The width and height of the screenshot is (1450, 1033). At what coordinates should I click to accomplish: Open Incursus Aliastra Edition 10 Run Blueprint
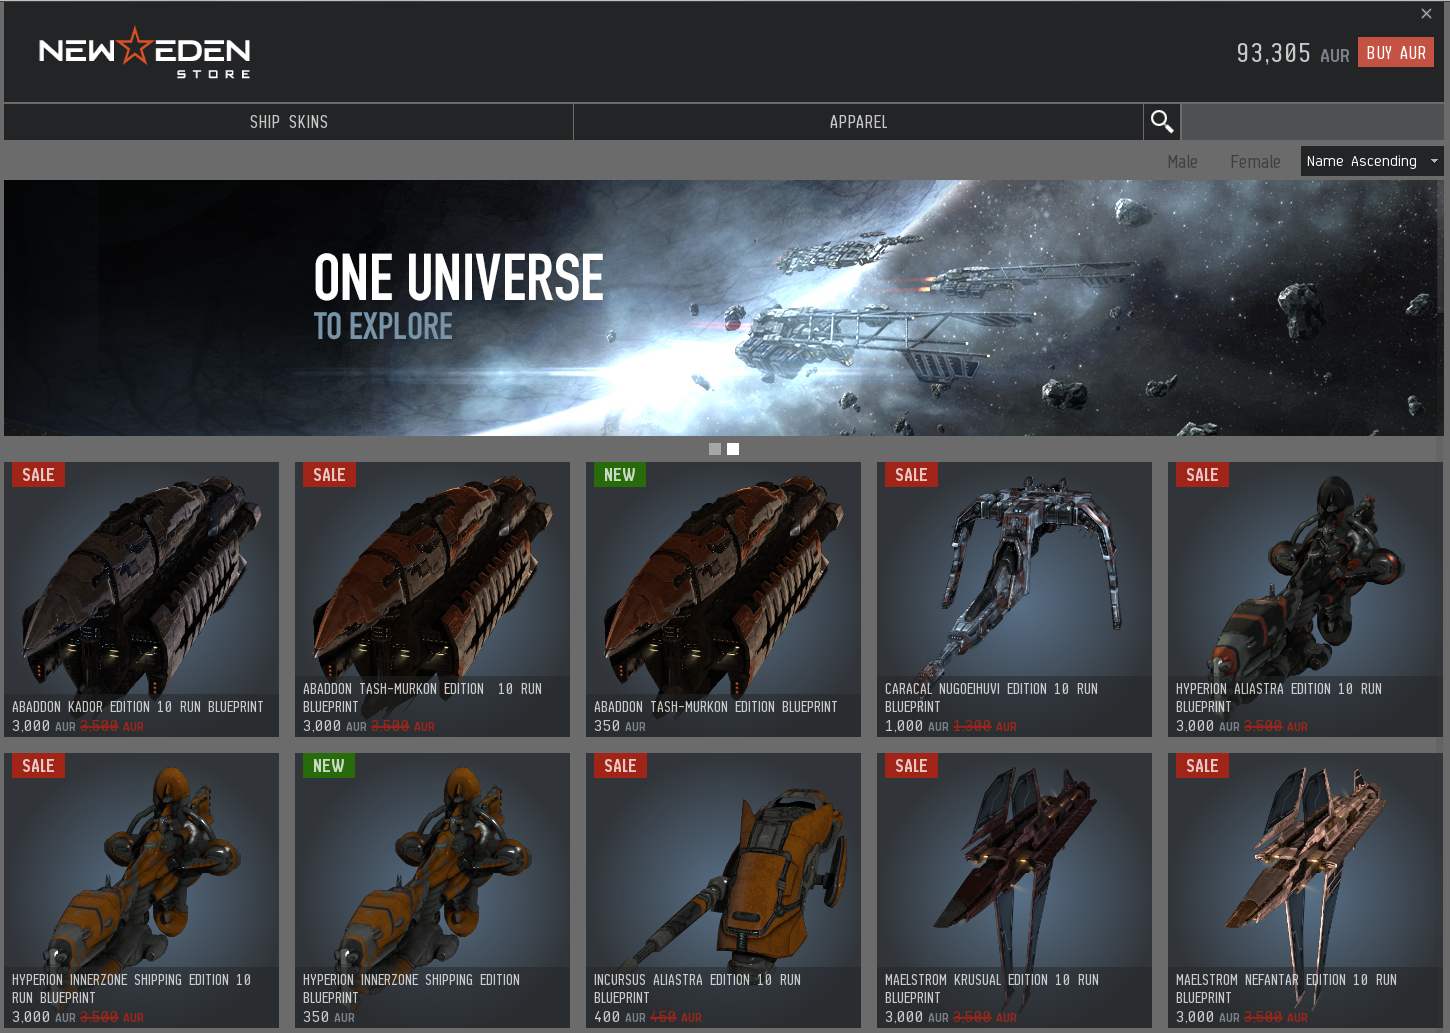point(723,890)
